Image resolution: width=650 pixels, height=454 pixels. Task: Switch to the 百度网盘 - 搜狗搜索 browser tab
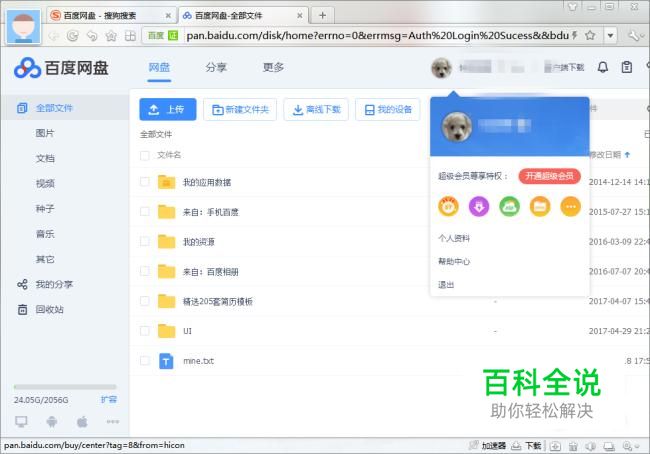pos(111,16)
